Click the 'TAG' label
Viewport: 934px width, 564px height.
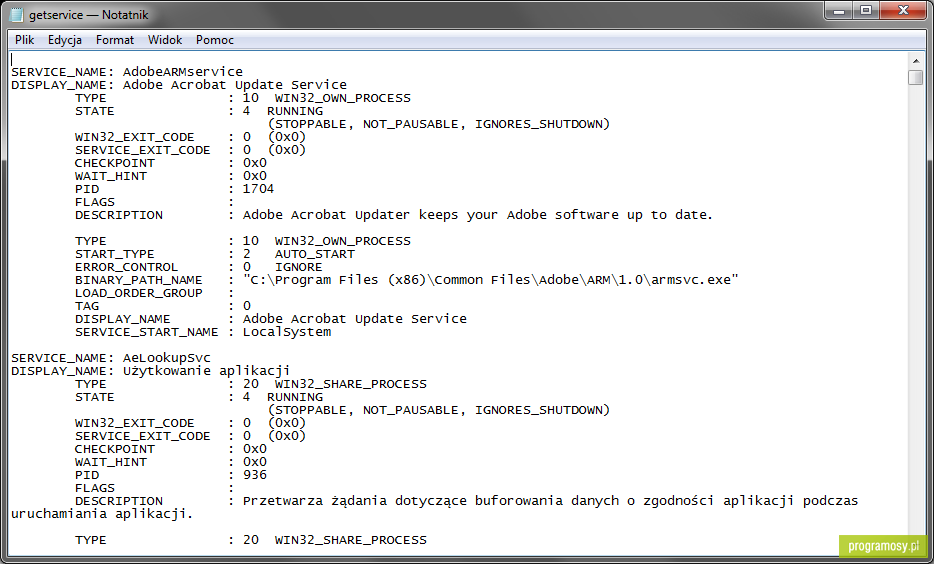(87, 306)
